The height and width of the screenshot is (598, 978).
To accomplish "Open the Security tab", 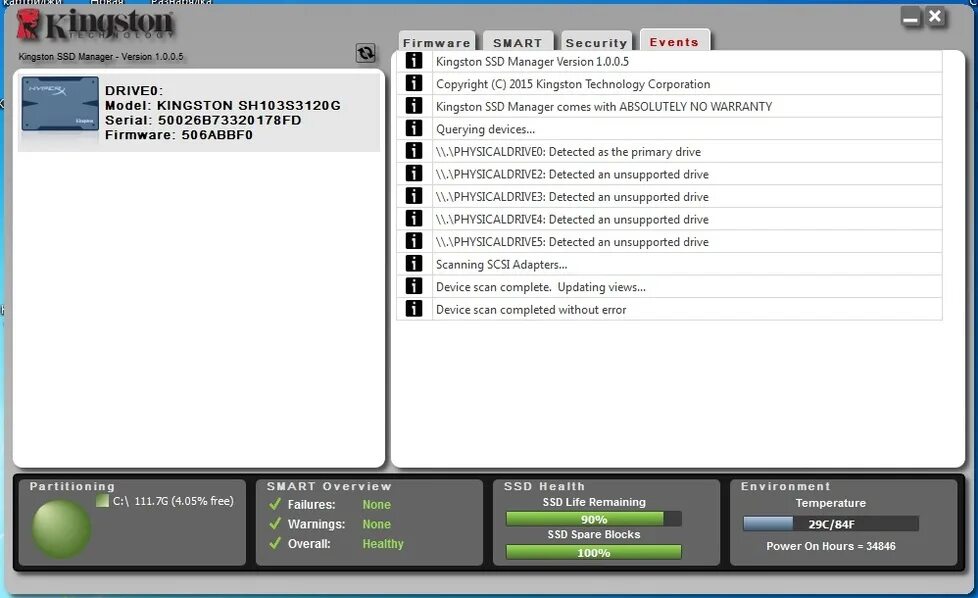I will pyautogui.click(x=596, y=42).
